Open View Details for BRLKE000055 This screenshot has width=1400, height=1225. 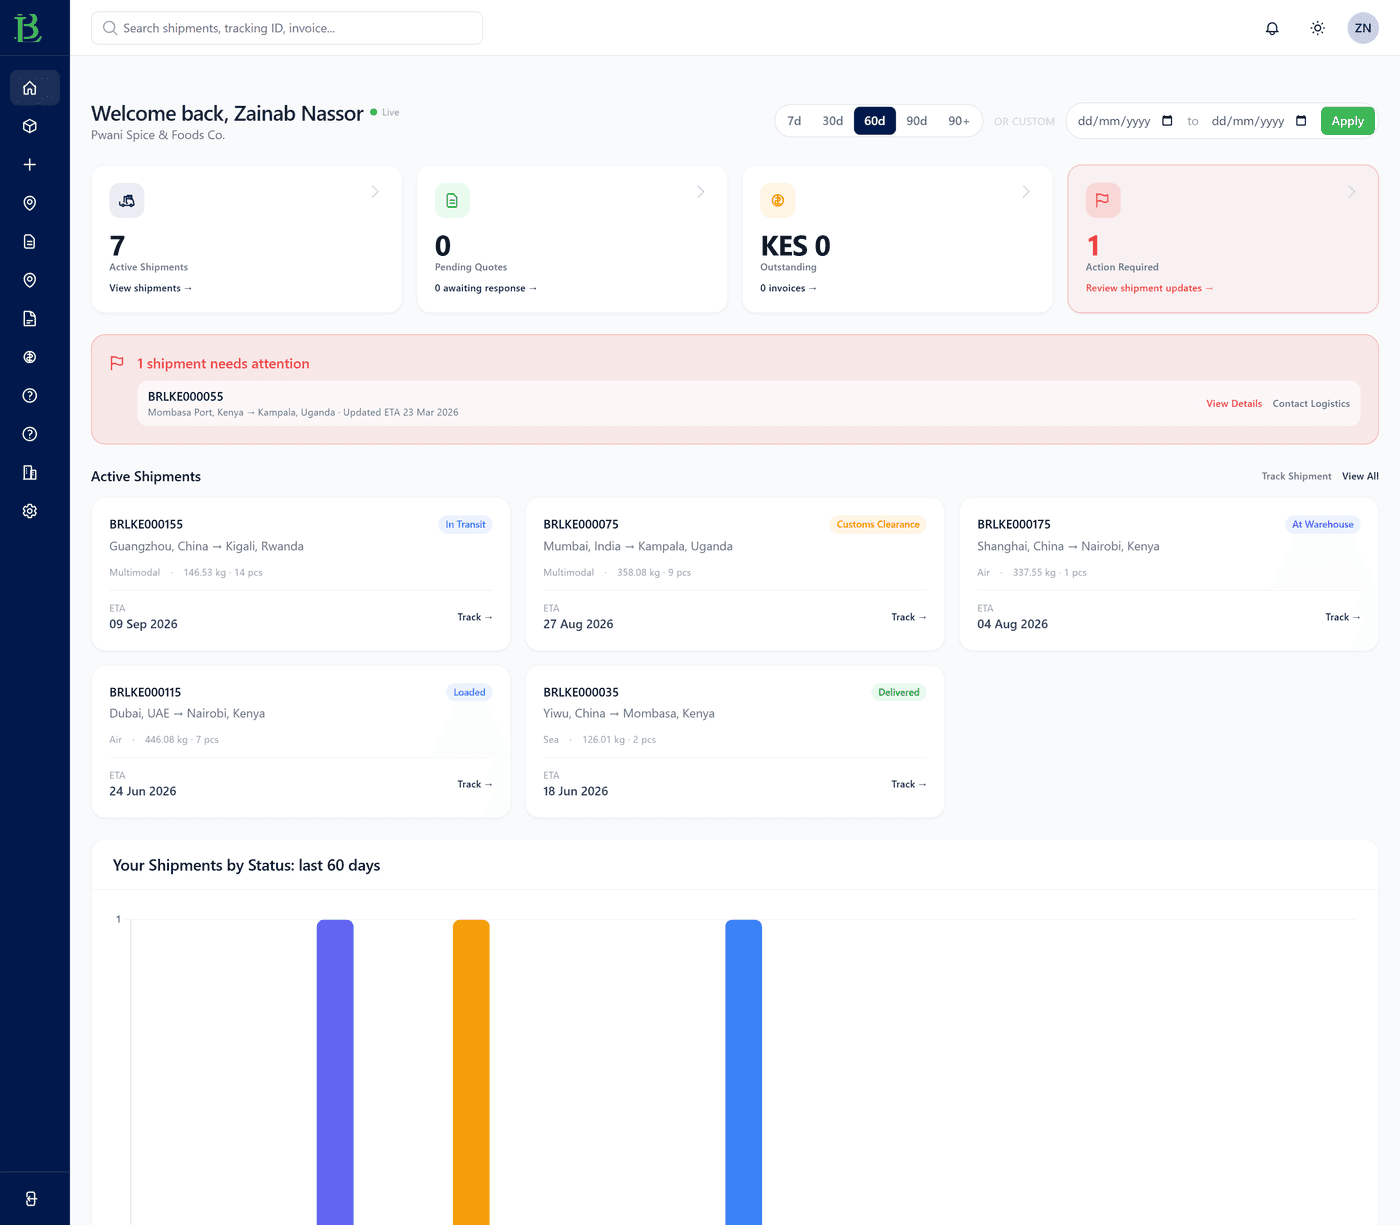coord(1234,404)
